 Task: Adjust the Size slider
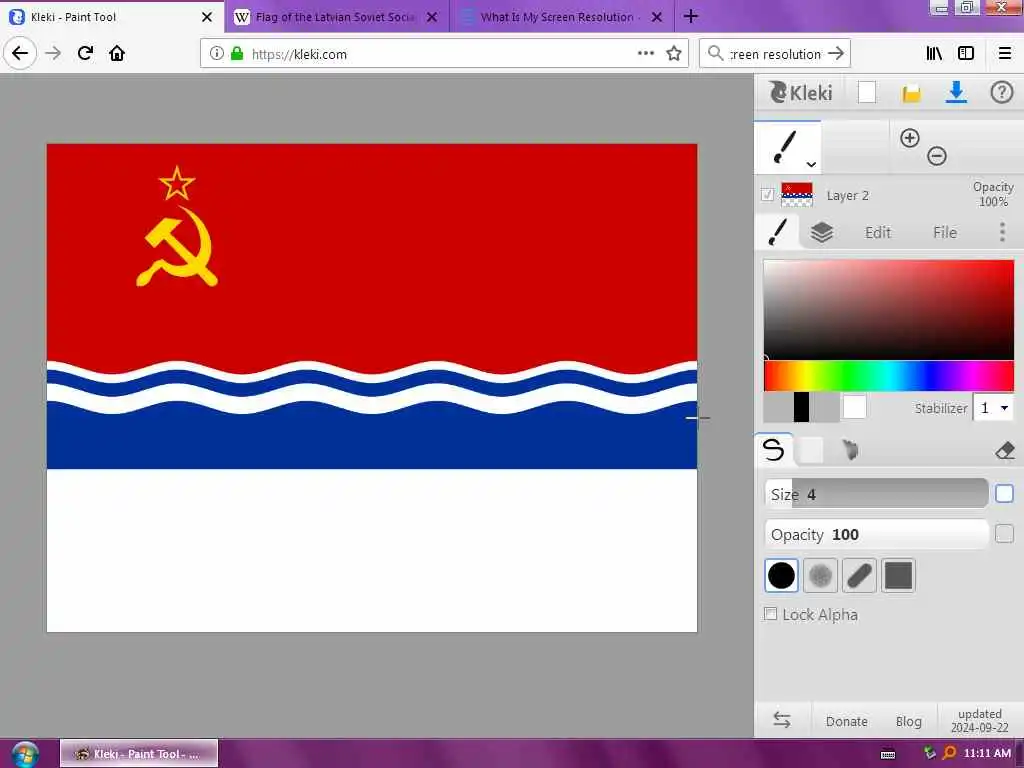(876, 494)
